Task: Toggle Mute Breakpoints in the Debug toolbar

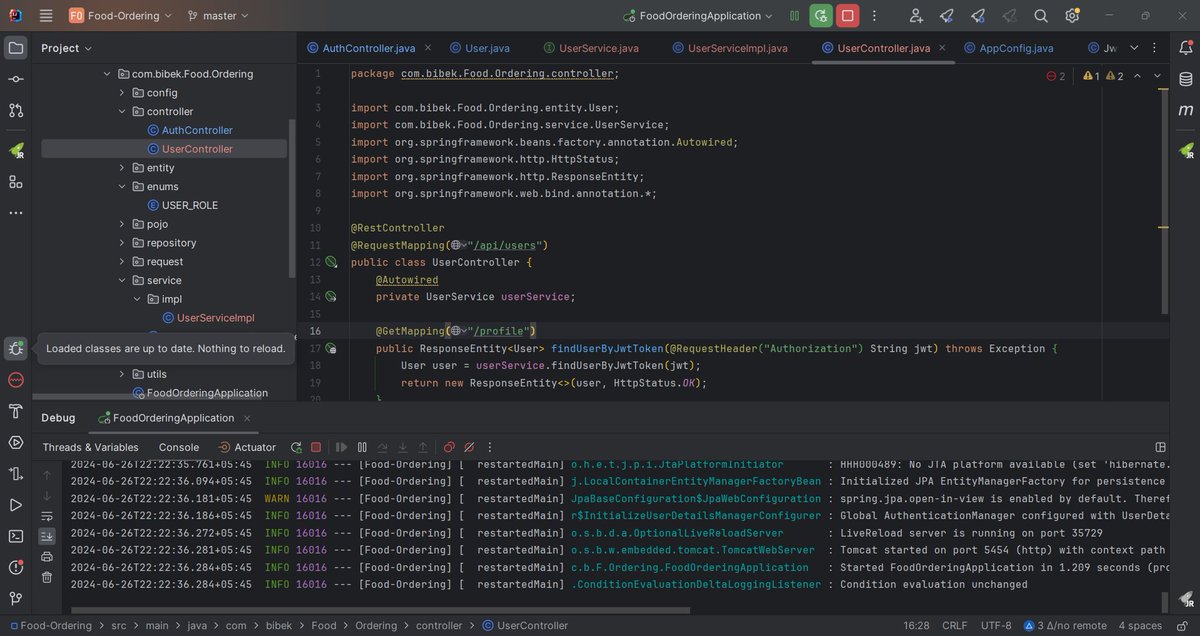Action: (x=470, y=447)
